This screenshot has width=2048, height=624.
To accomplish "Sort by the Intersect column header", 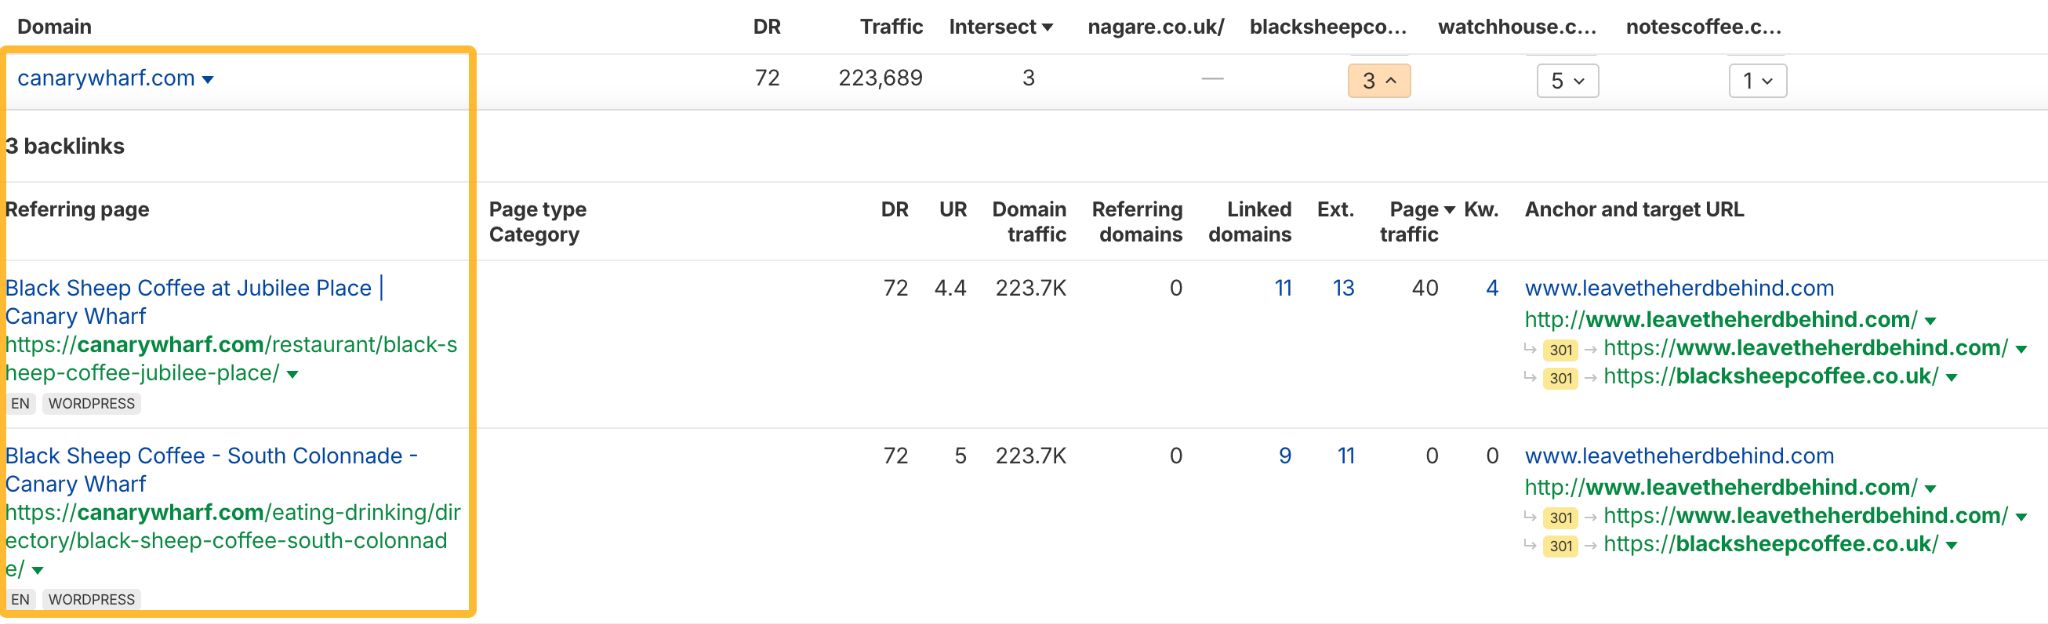I will point(1000,27).
